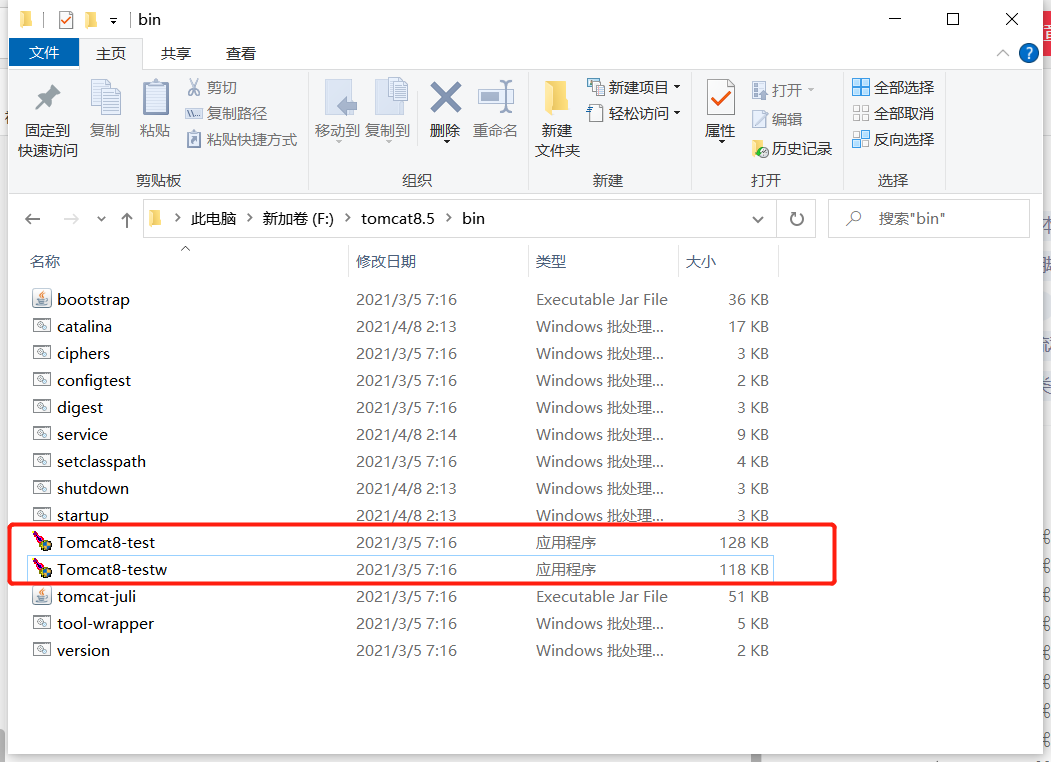Viewport: 1051px width, 762px height.
Task: Click the Delete (删除) X icon
Action: coord(446,98)
